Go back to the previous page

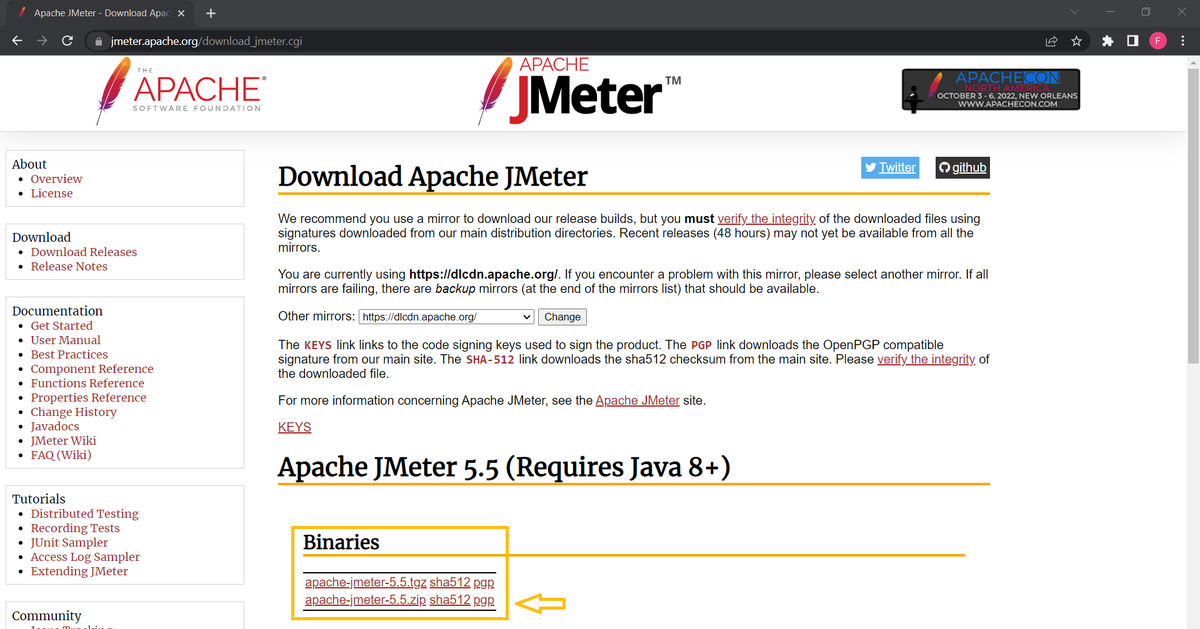coord(16,42)
